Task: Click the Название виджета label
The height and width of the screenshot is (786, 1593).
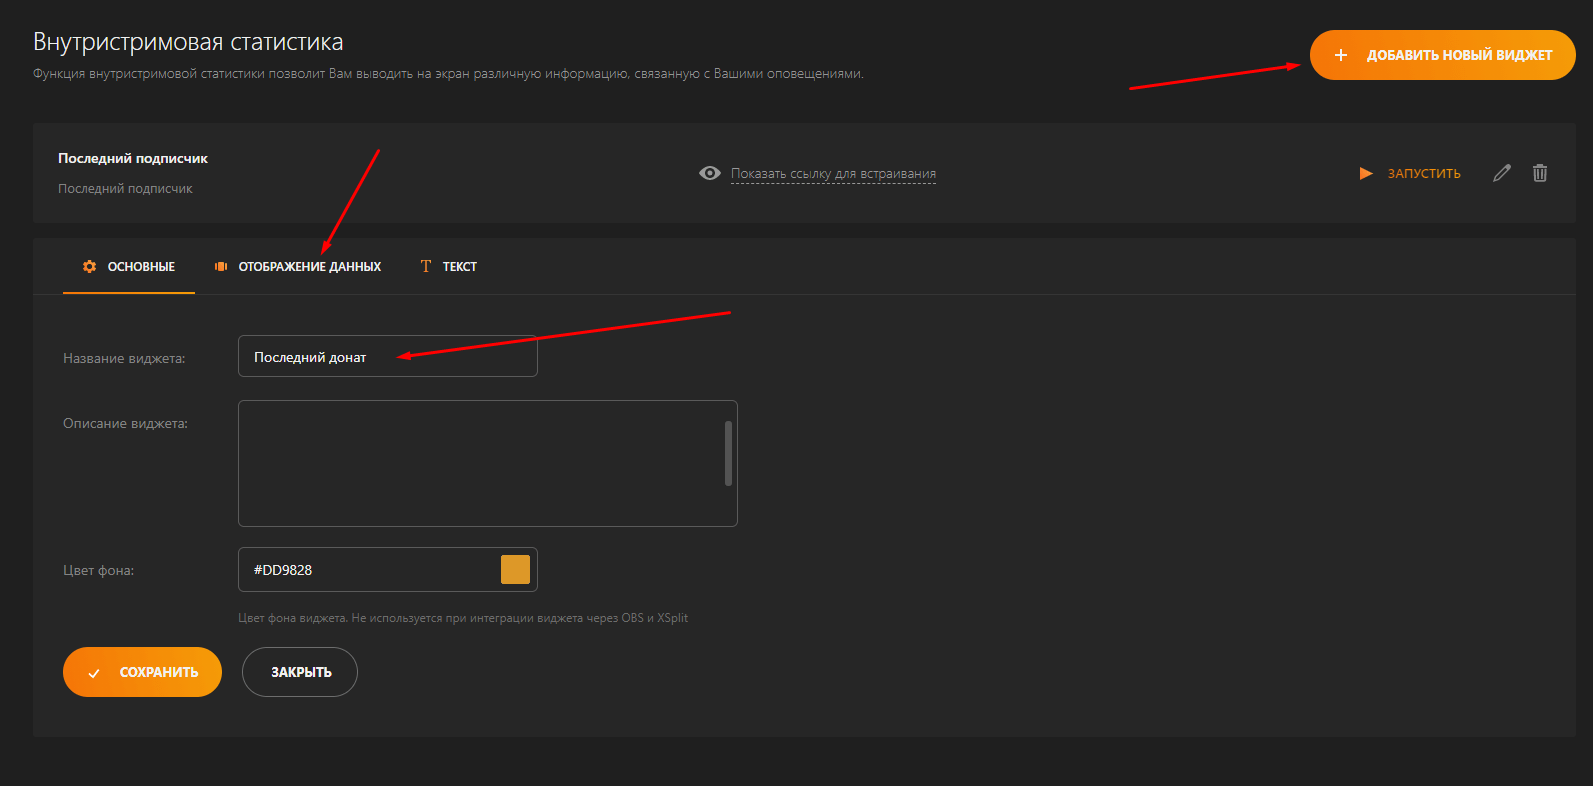Action: click(x=124, y=359)
